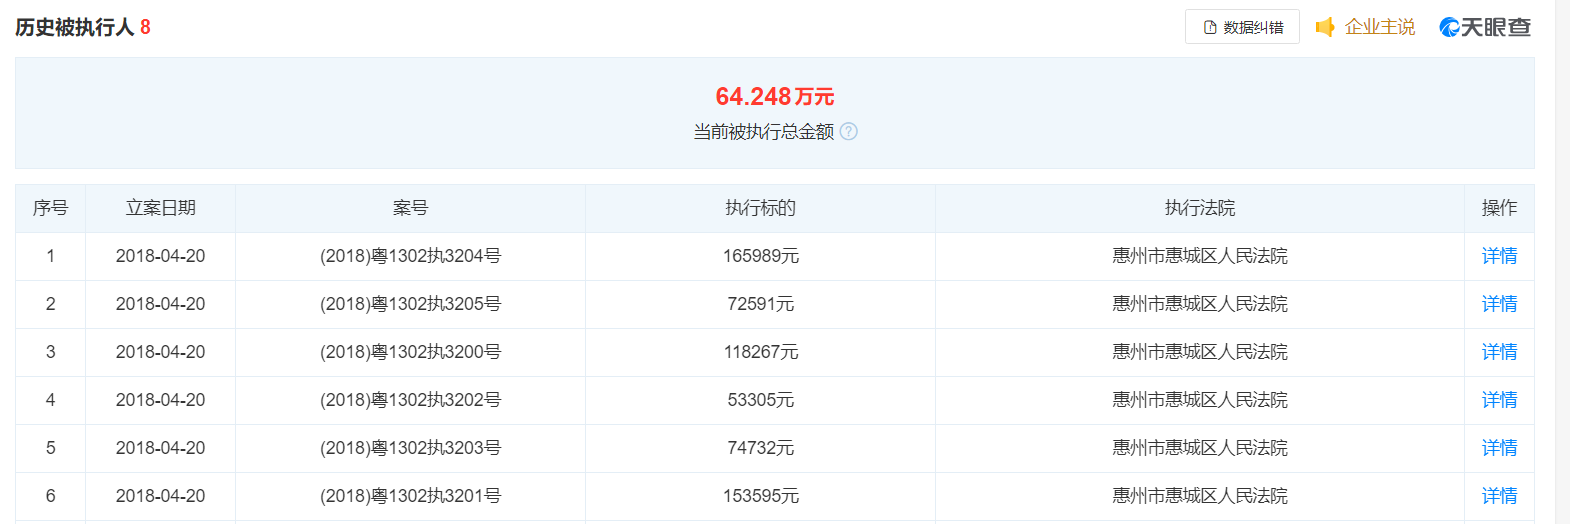The image size is (1570, 524).
Task: View 详情 for the 74732元 row
Action: click(1498, 448)
